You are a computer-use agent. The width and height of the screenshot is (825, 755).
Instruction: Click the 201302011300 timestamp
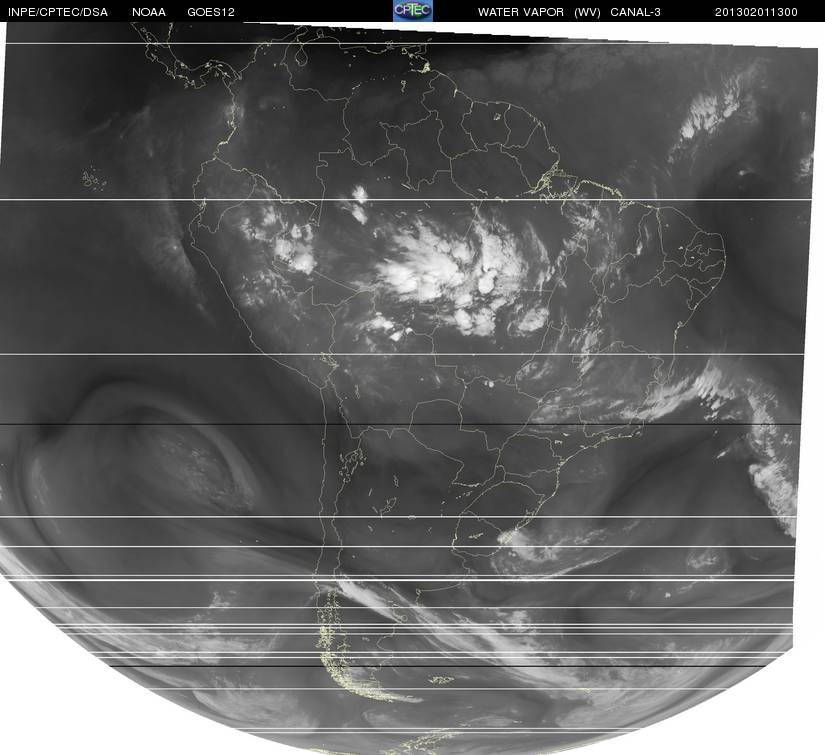click(756, 12)
